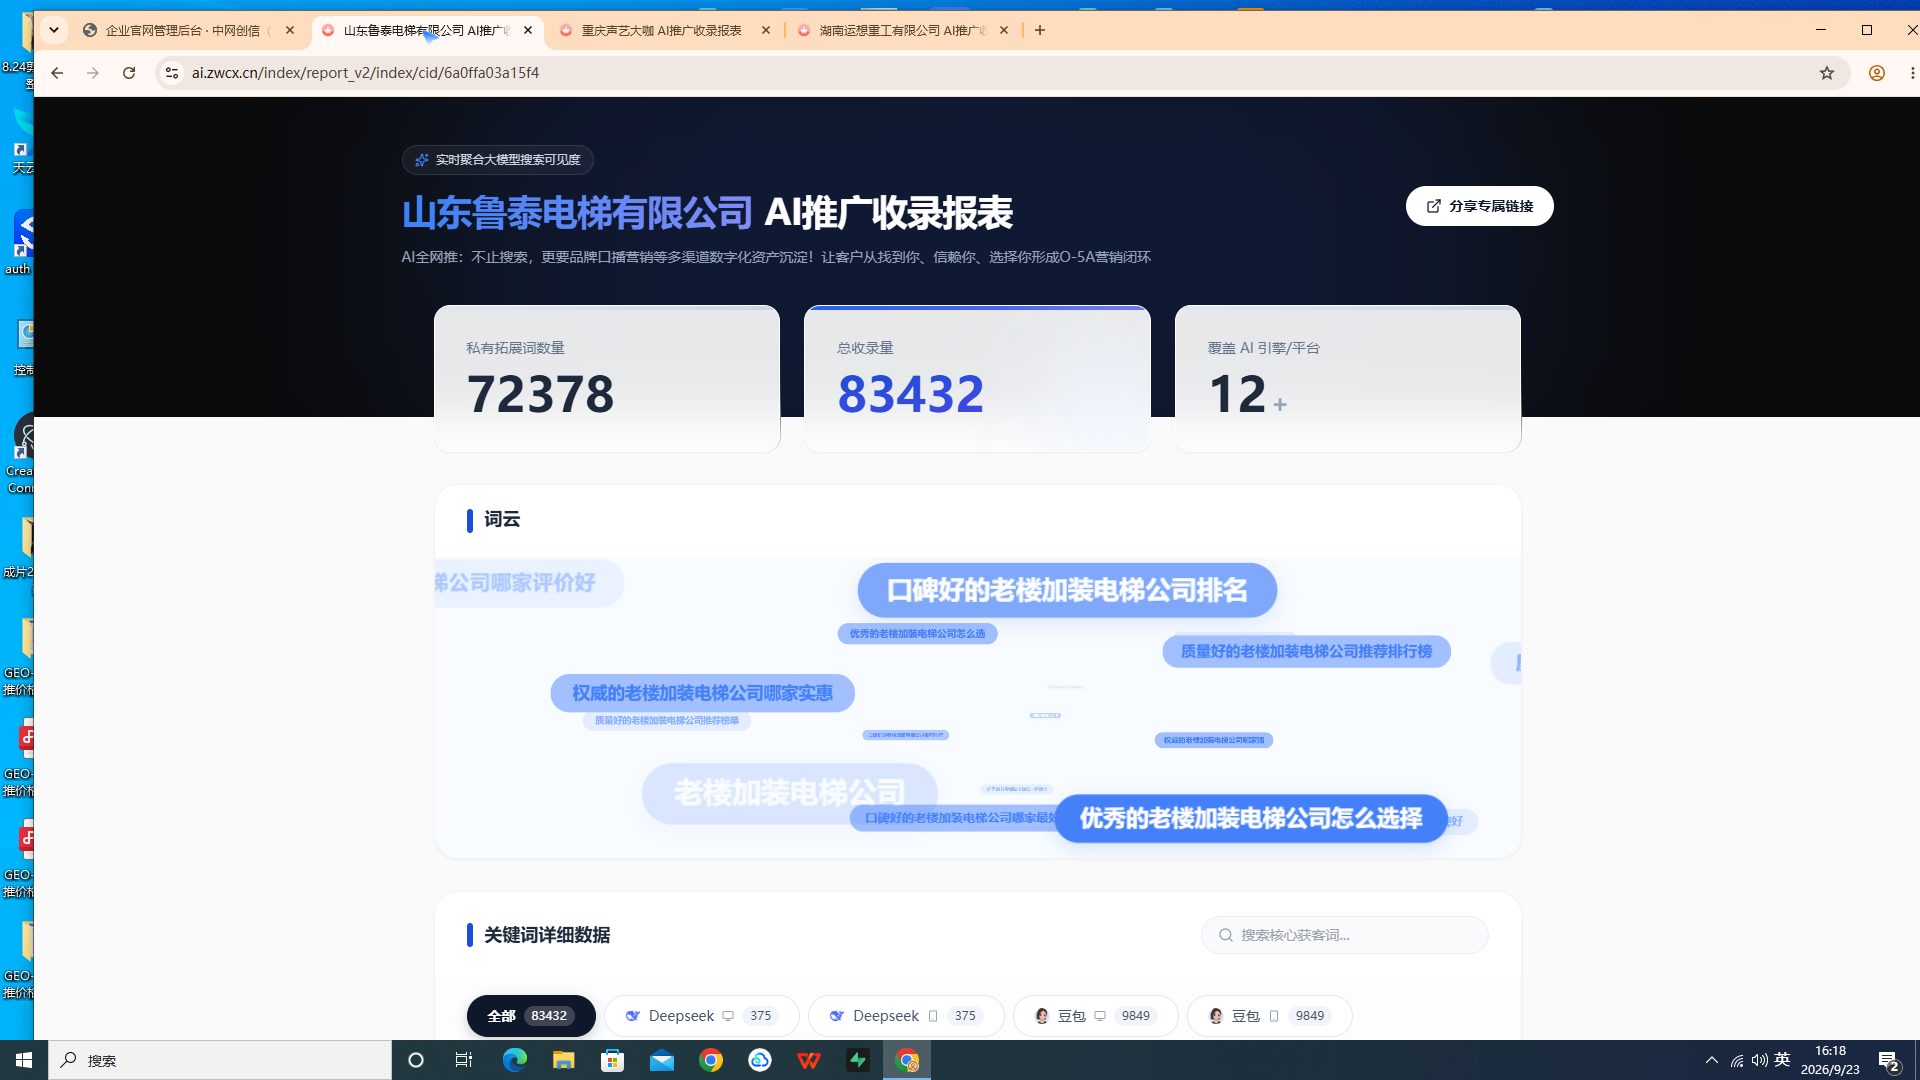The height and width of the screenshot is (1080, 1920).
Task: Open Task View from the taskbar
Action: [463, 1060]
